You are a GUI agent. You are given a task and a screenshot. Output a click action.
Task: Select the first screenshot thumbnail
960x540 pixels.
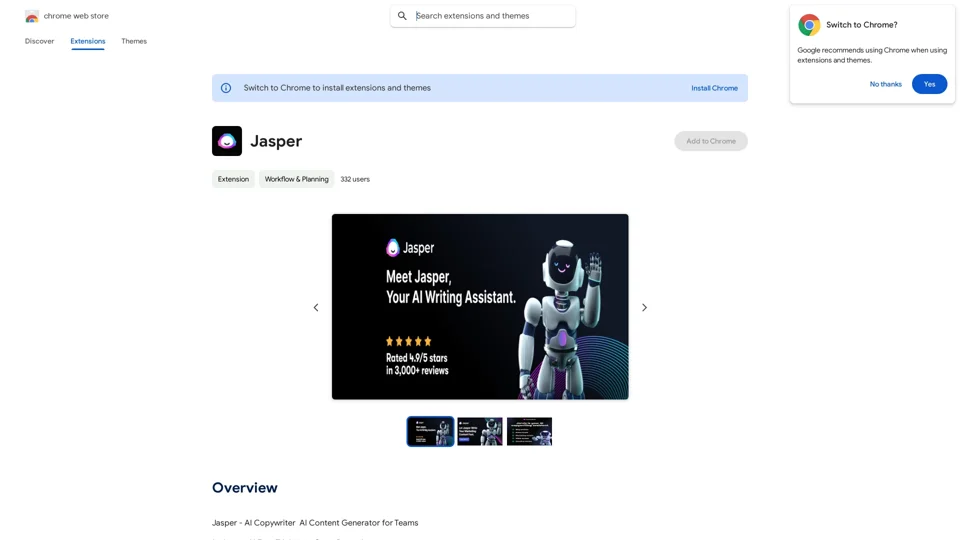pos(430,432)
